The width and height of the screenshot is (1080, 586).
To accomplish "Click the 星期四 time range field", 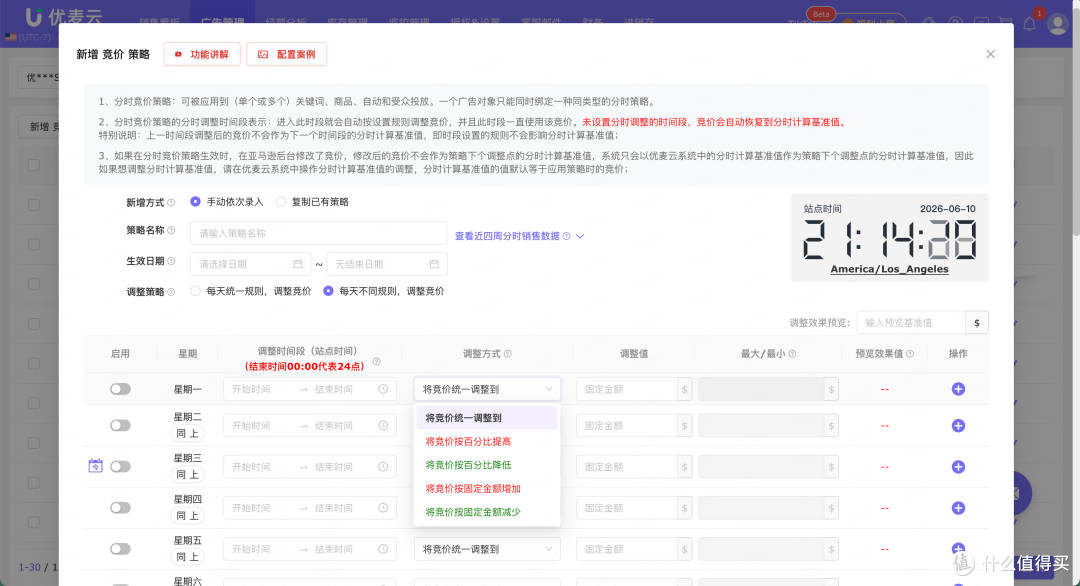I will [310, 508].
